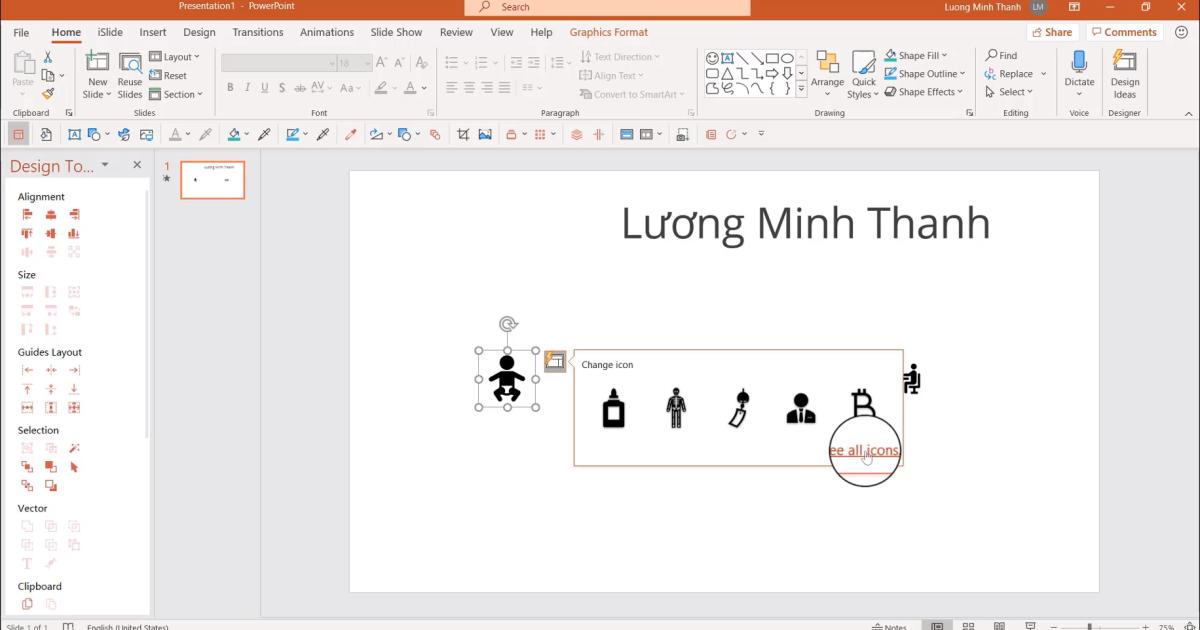Open the Slide Show menu tab

(396, 32)
